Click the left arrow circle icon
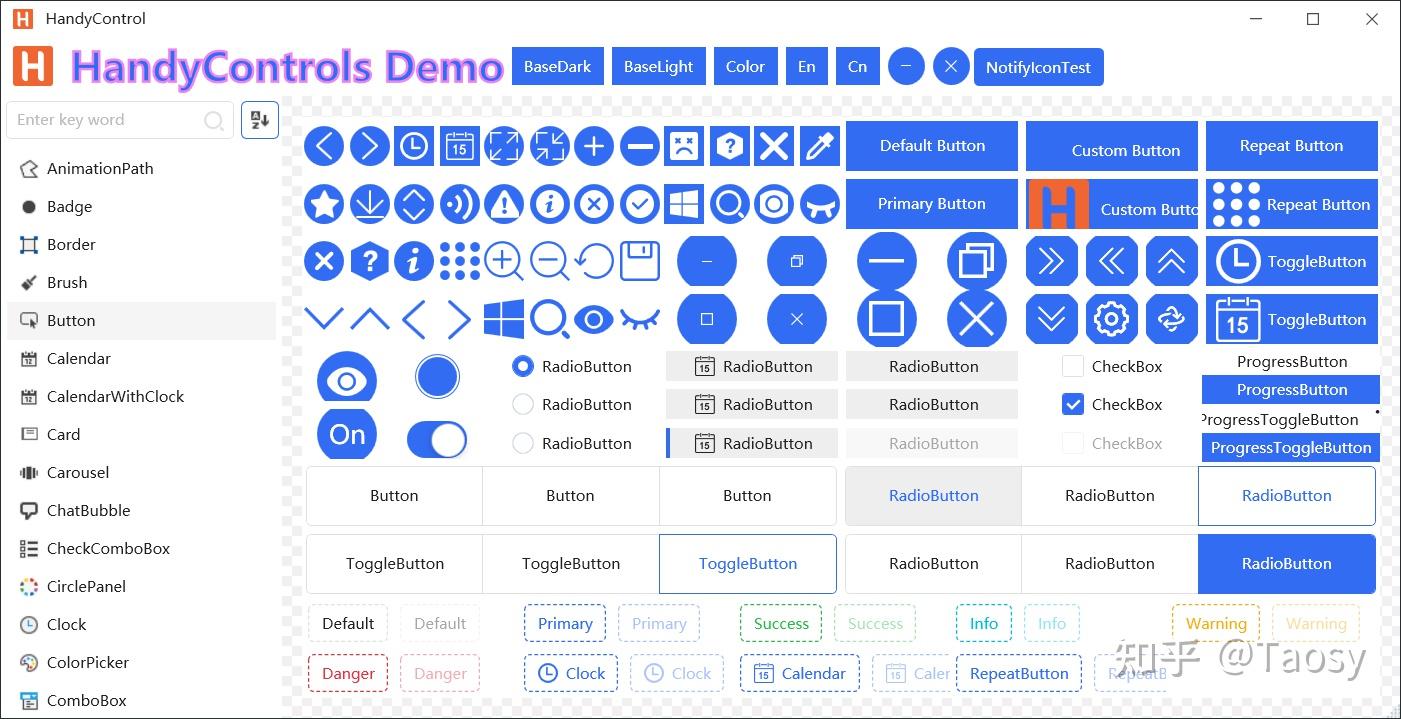Viewport: 1401px width, 719px height. 323,146
